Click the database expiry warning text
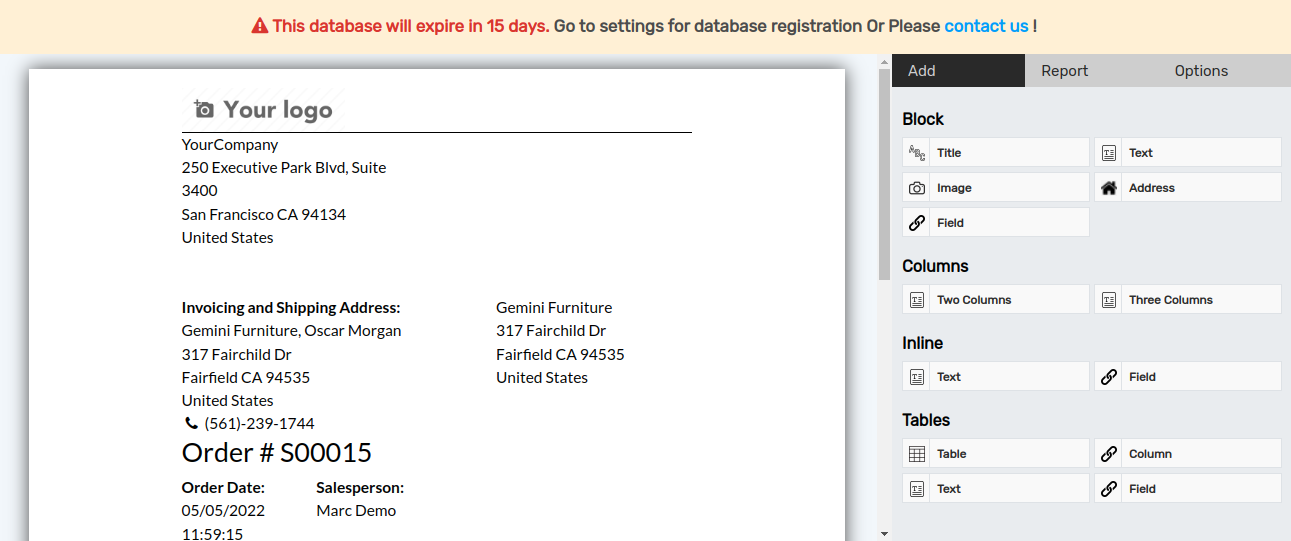The height and width of the screenshot is (541, 1291). pos(411,26)
